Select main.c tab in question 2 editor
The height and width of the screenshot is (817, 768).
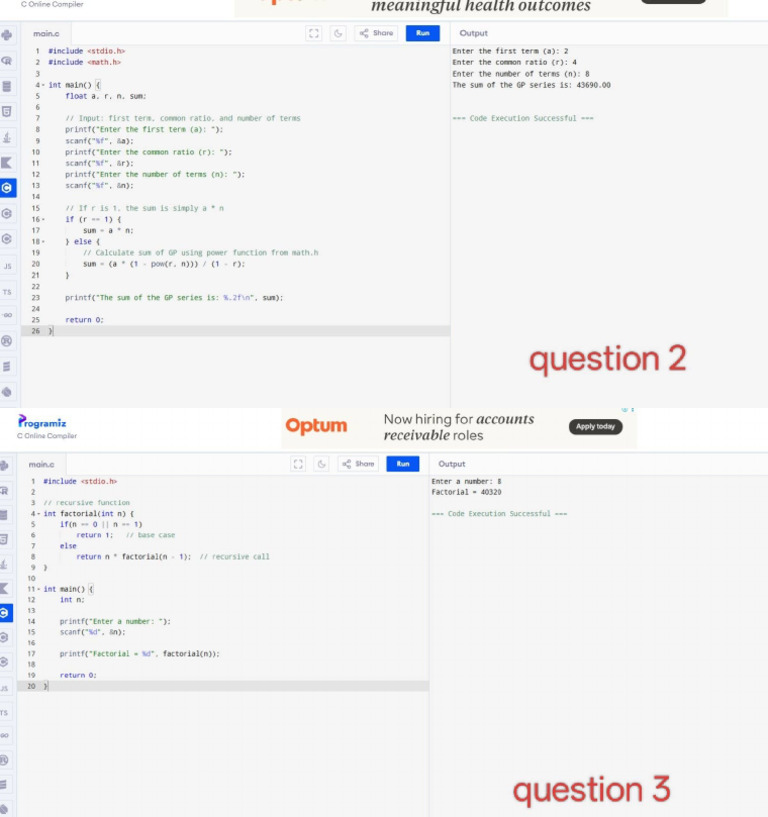[46, 33]
